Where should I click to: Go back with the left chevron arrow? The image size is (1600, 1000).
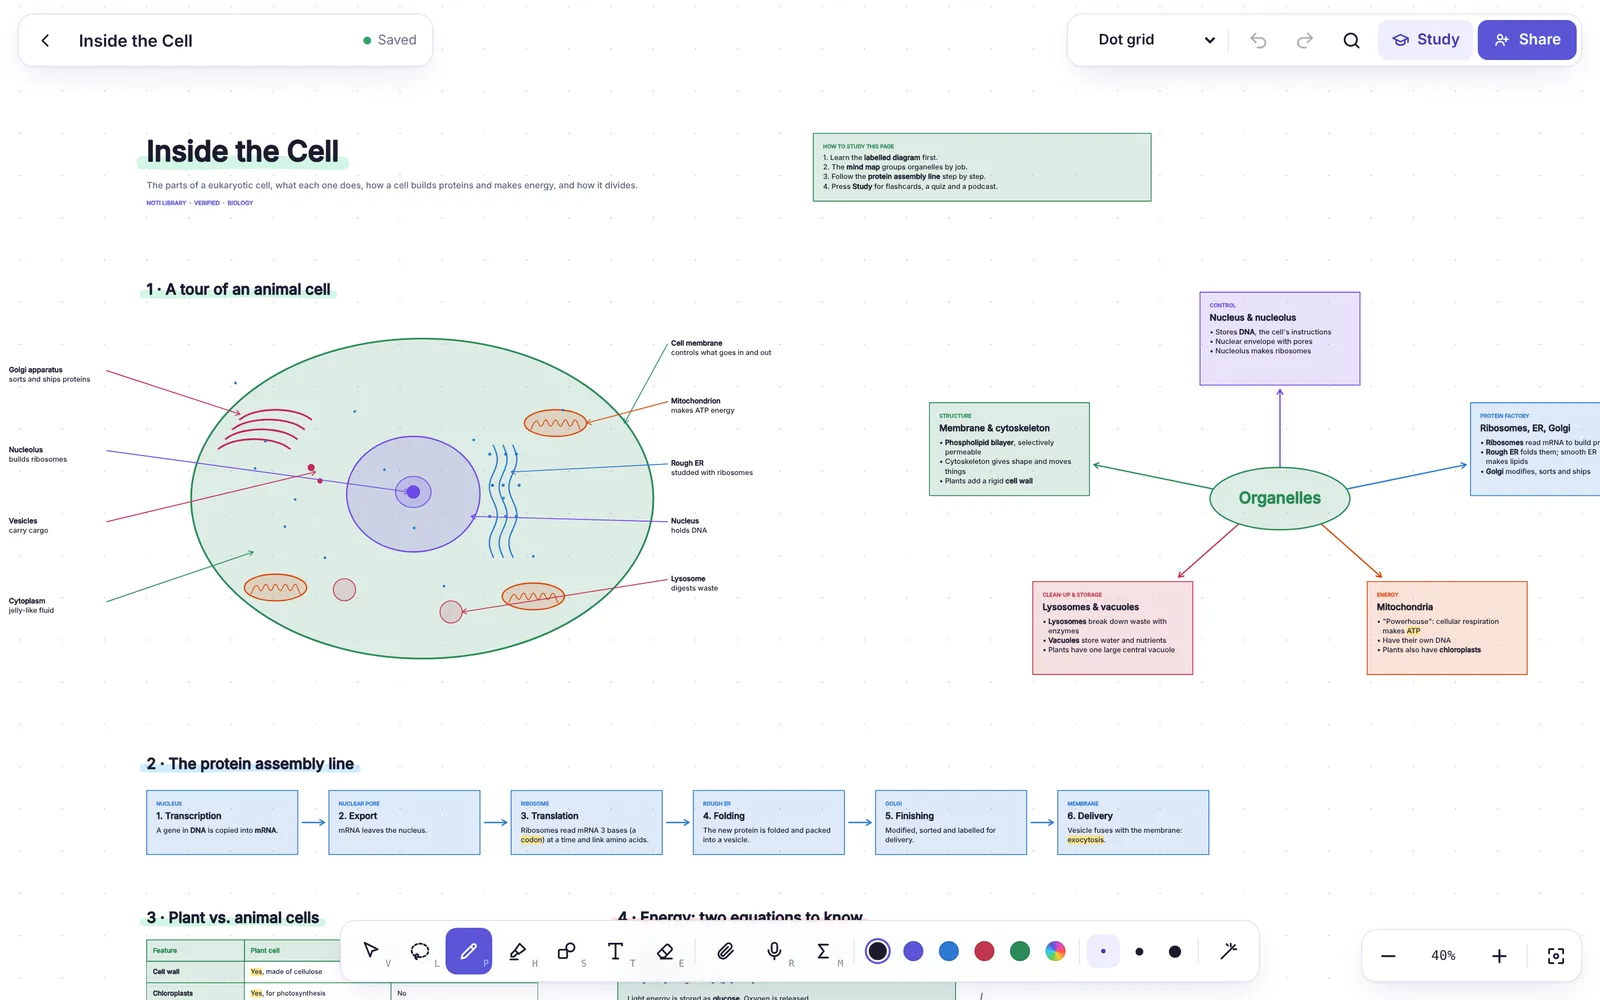tap(45, 40)
